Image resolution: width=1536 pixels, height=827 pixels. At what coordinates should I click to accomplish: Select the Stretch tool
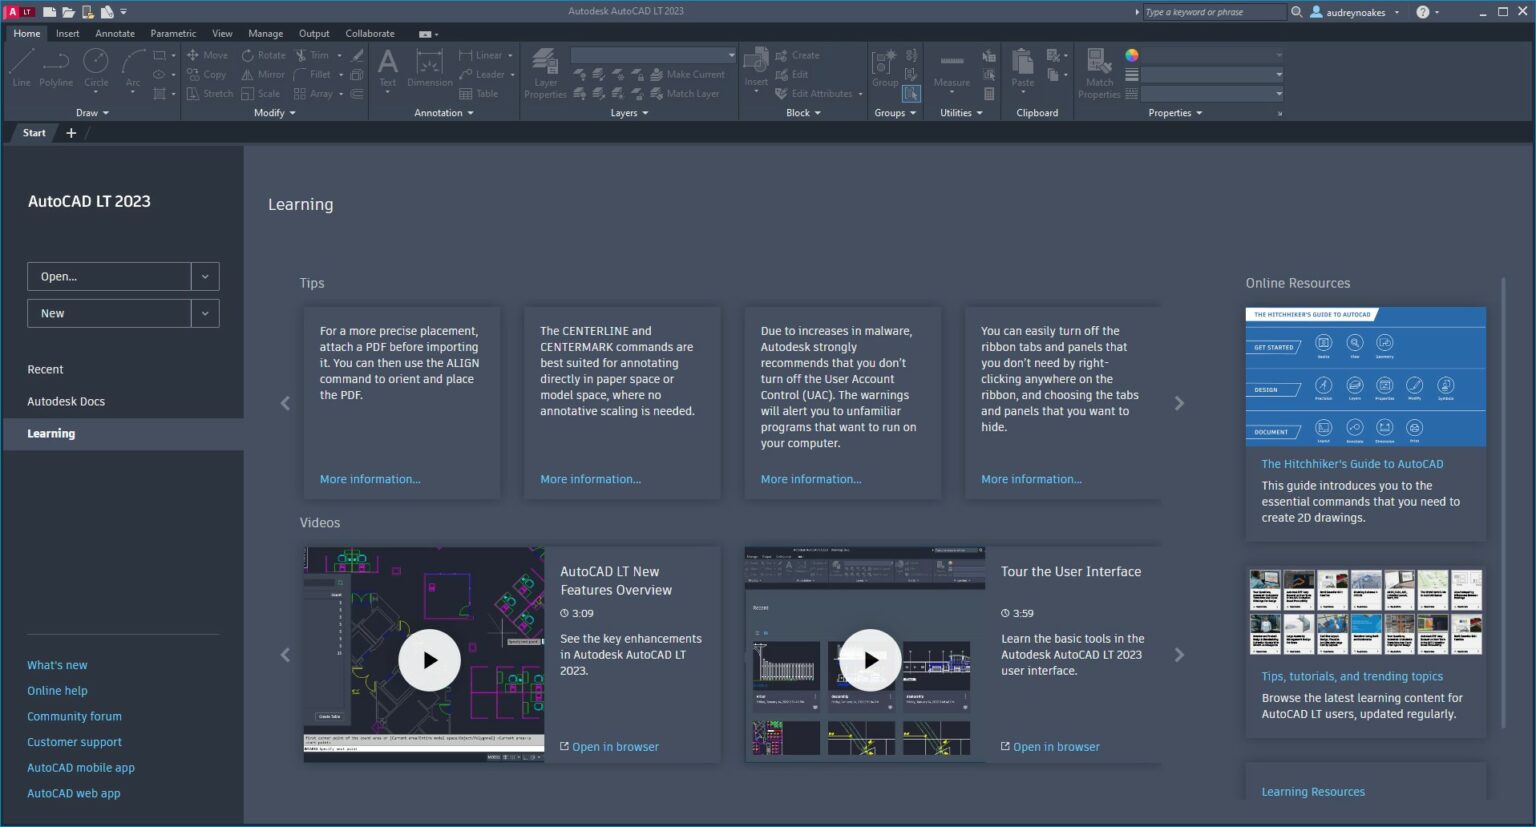209,93
